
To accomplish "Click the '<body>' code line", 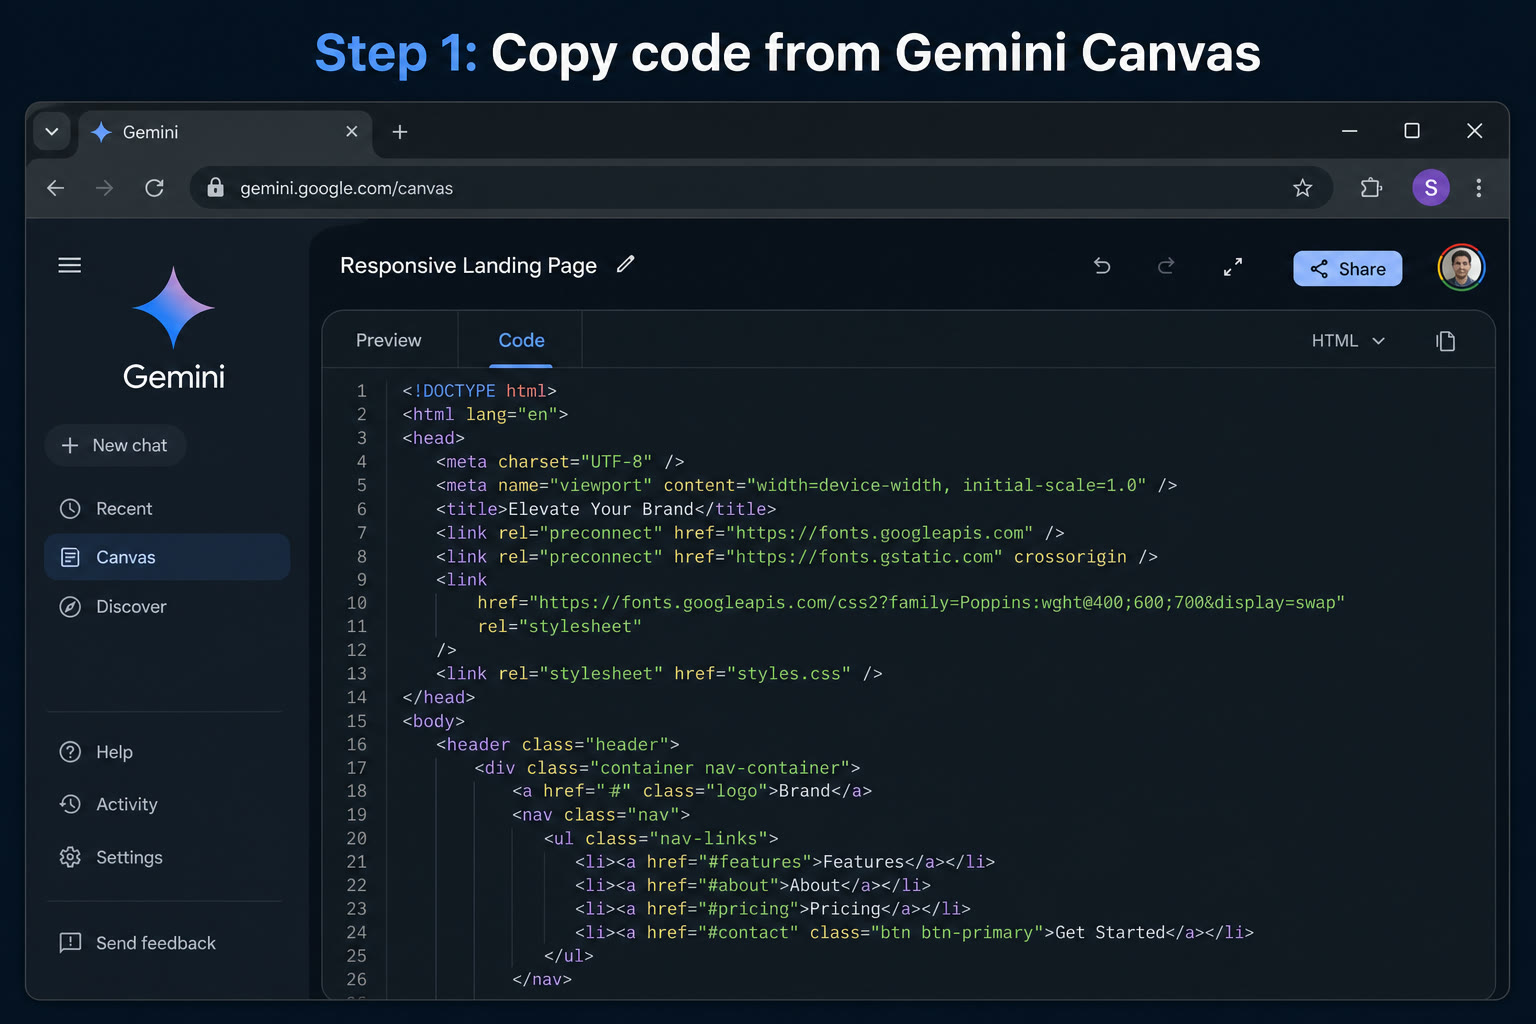I will pyautogui.click(x=433, y=721).
